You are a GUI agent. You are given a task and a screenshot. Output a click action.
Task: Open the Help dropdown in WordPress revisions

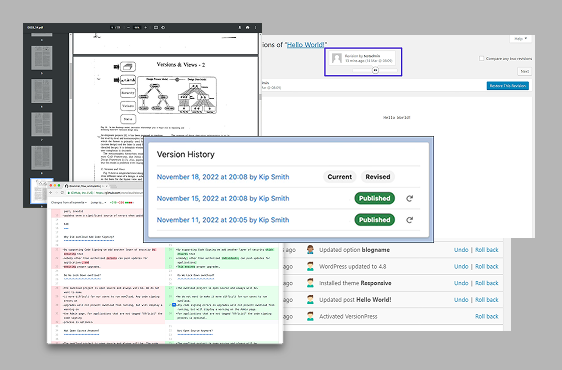click(520, 39)
